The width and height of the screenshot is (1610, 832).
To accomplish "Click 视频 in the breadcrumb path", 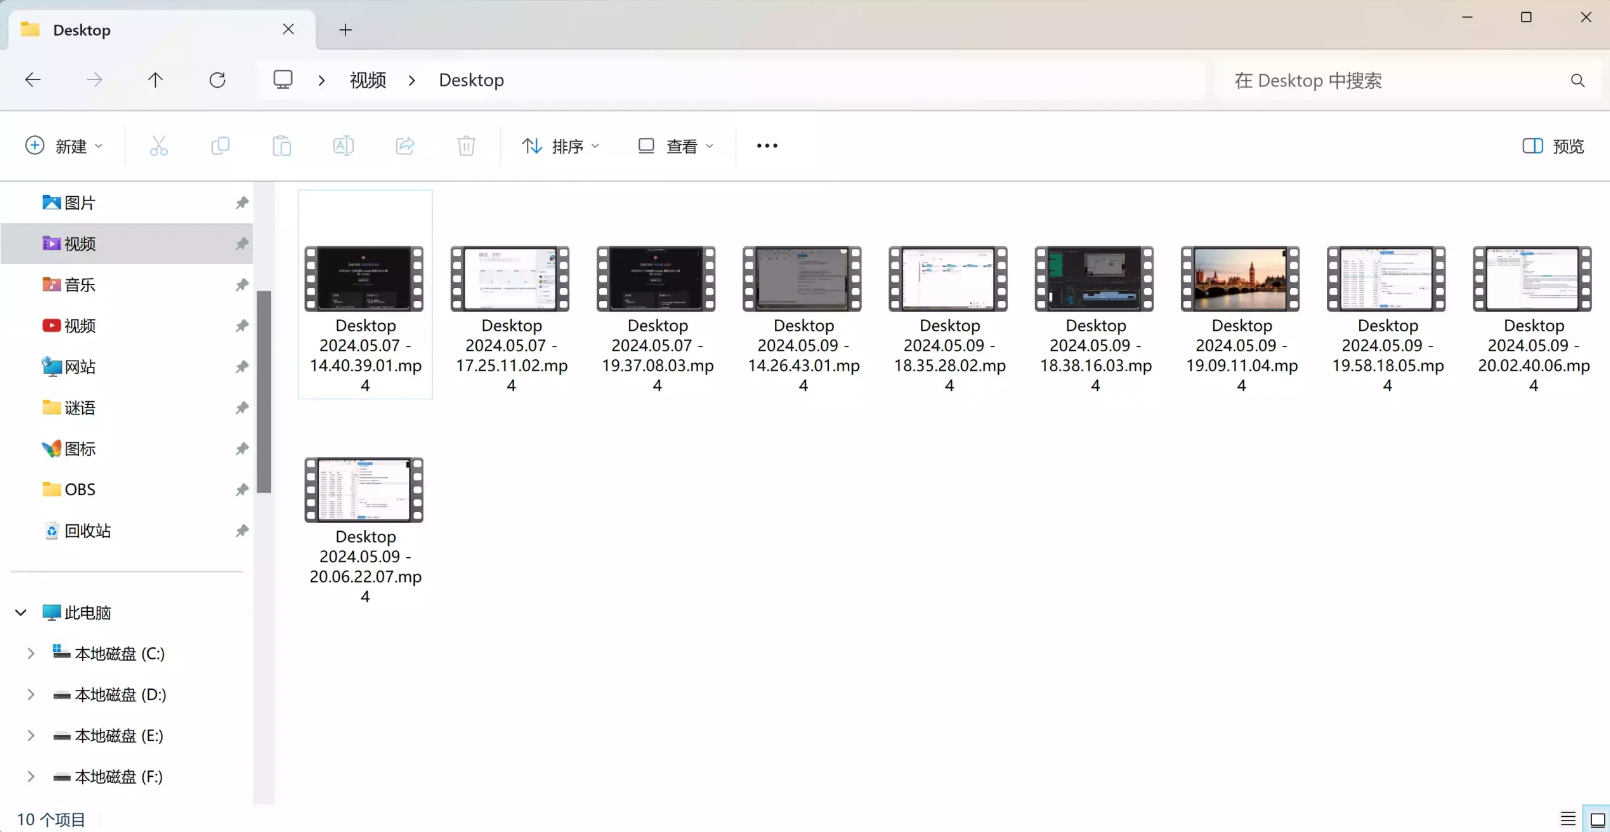I will click(x=368, y=80).
